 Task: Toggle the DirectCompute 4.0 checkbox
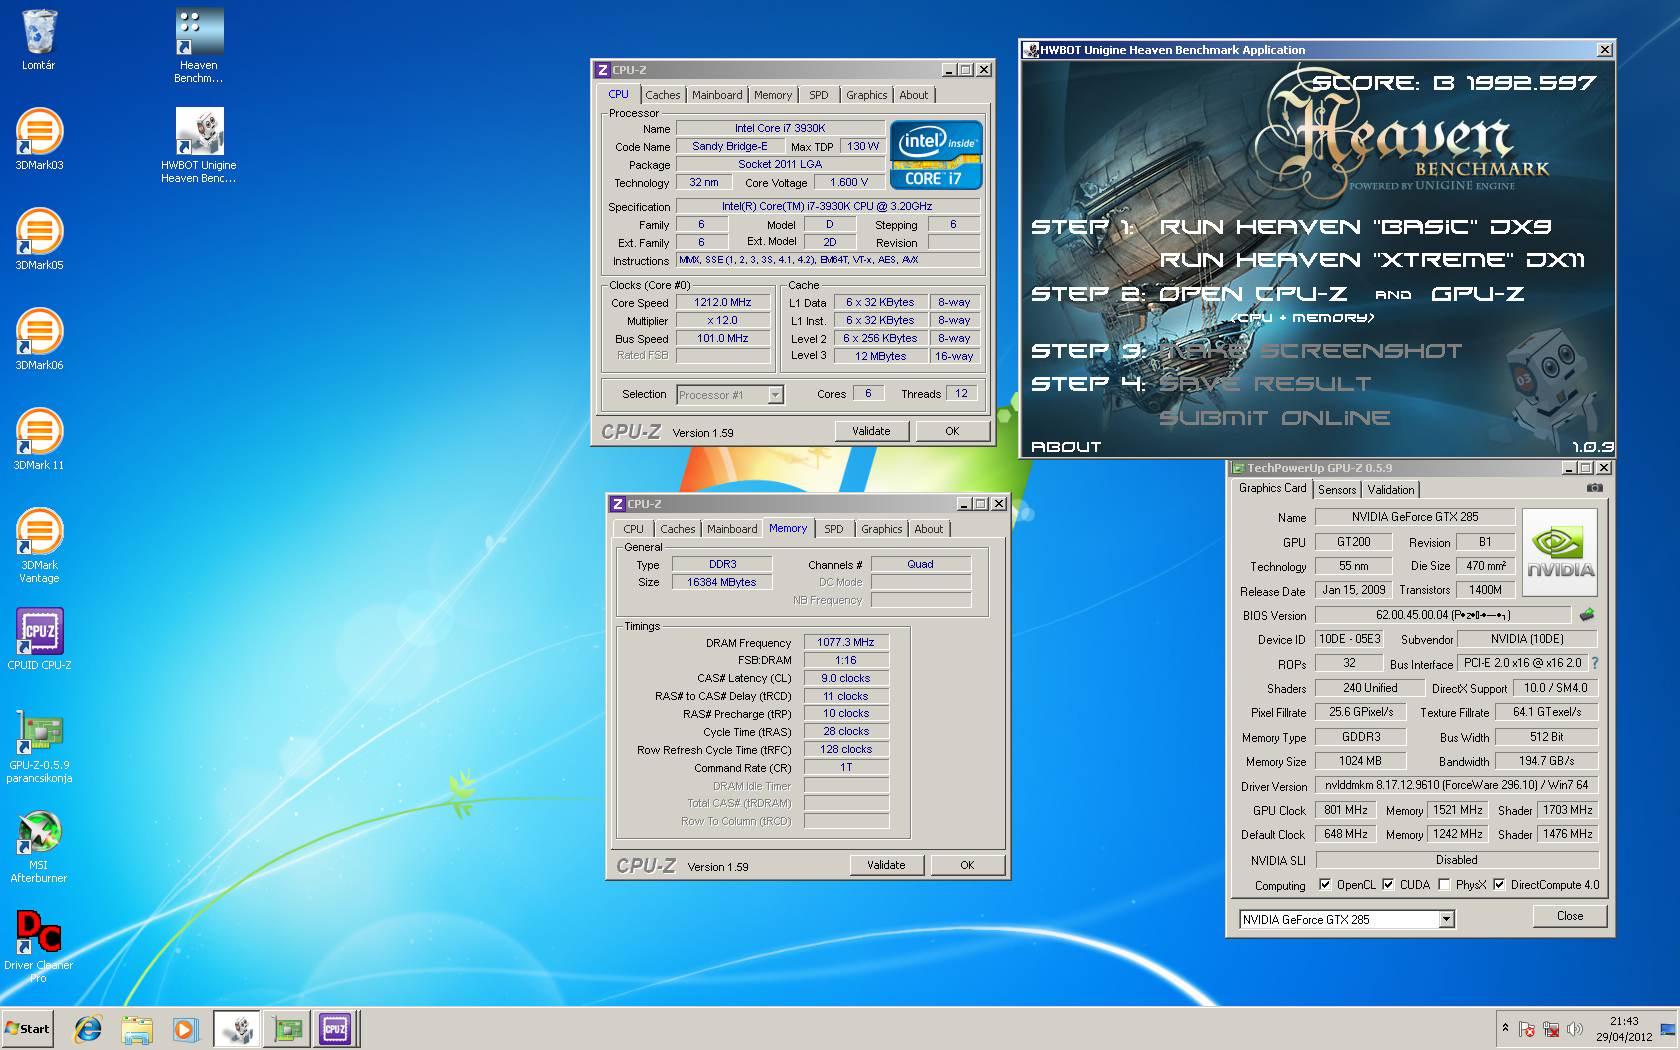(1499, 884)
